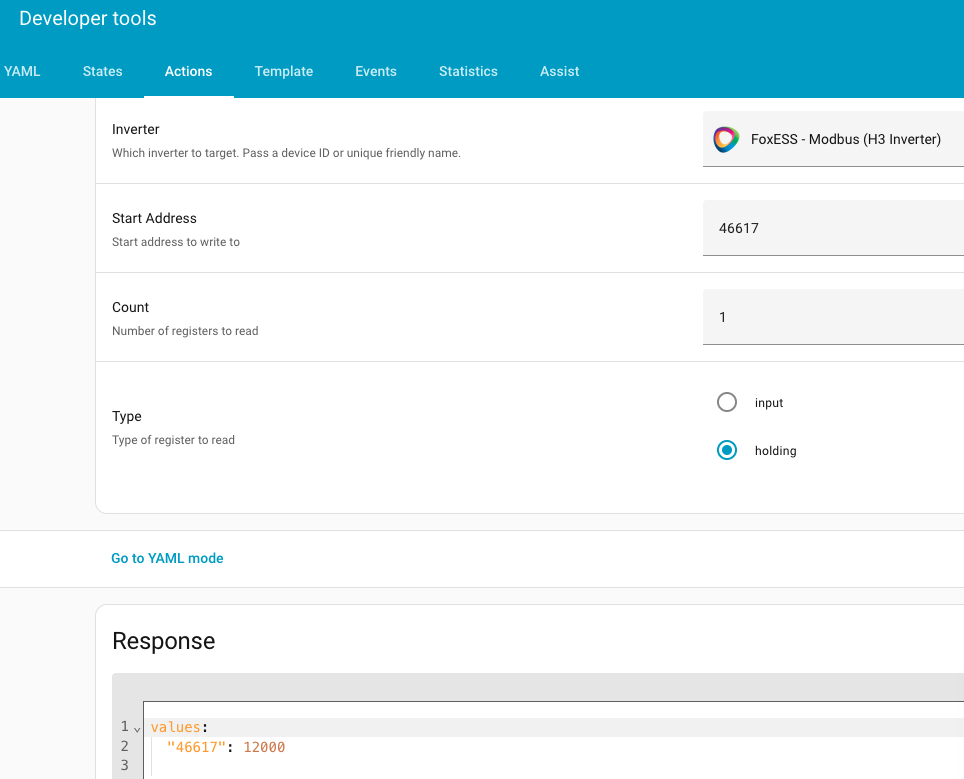Open the States tab

coord(102,71)
